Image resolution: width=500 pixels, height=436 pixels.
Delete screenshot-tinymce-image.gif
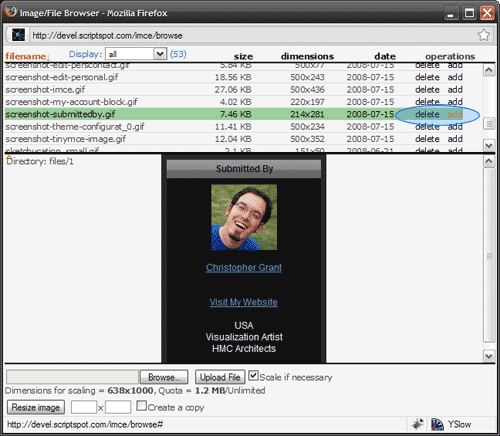(x=427, y=139)
